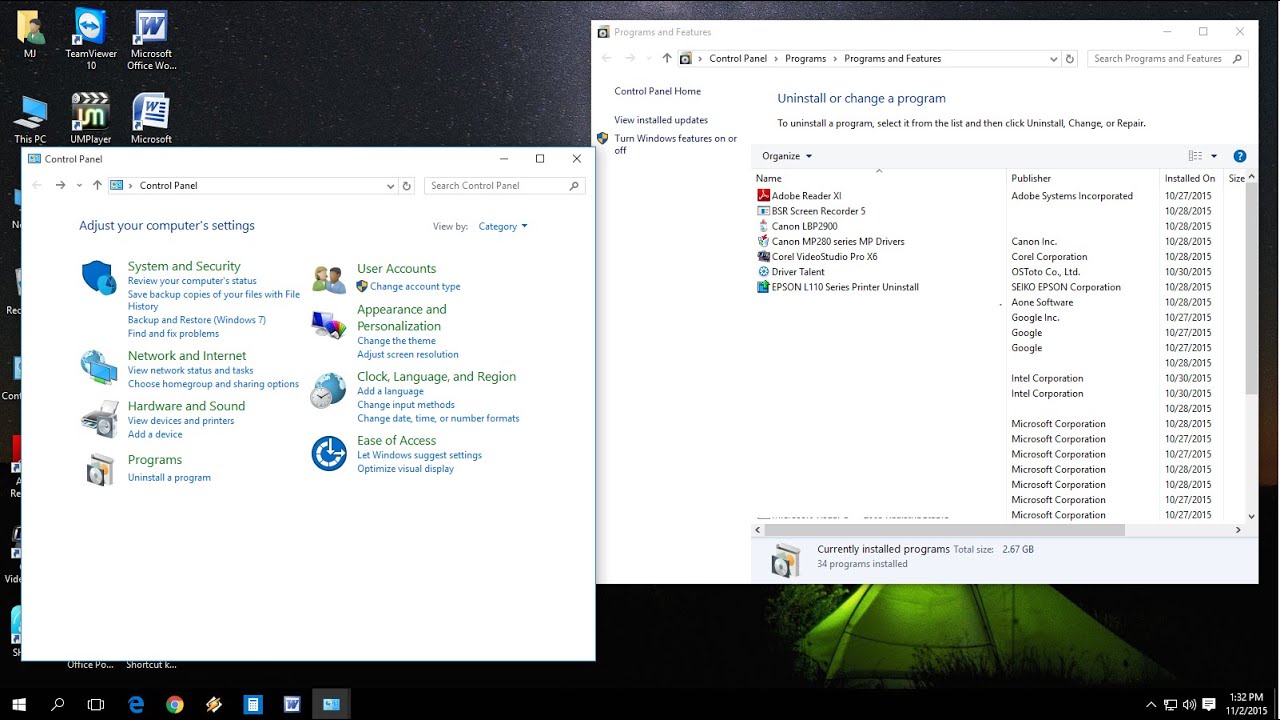
Task: Select Driver Talent program entry
Action: (x=798, y=272)
